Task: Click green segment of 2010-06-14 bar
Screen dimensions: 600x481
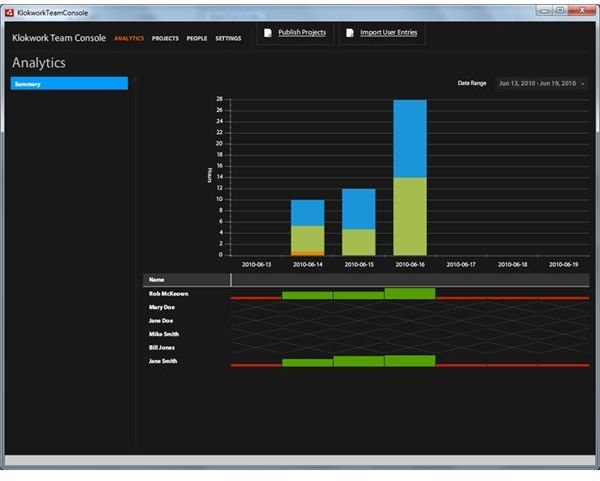Action: (307, 239)
